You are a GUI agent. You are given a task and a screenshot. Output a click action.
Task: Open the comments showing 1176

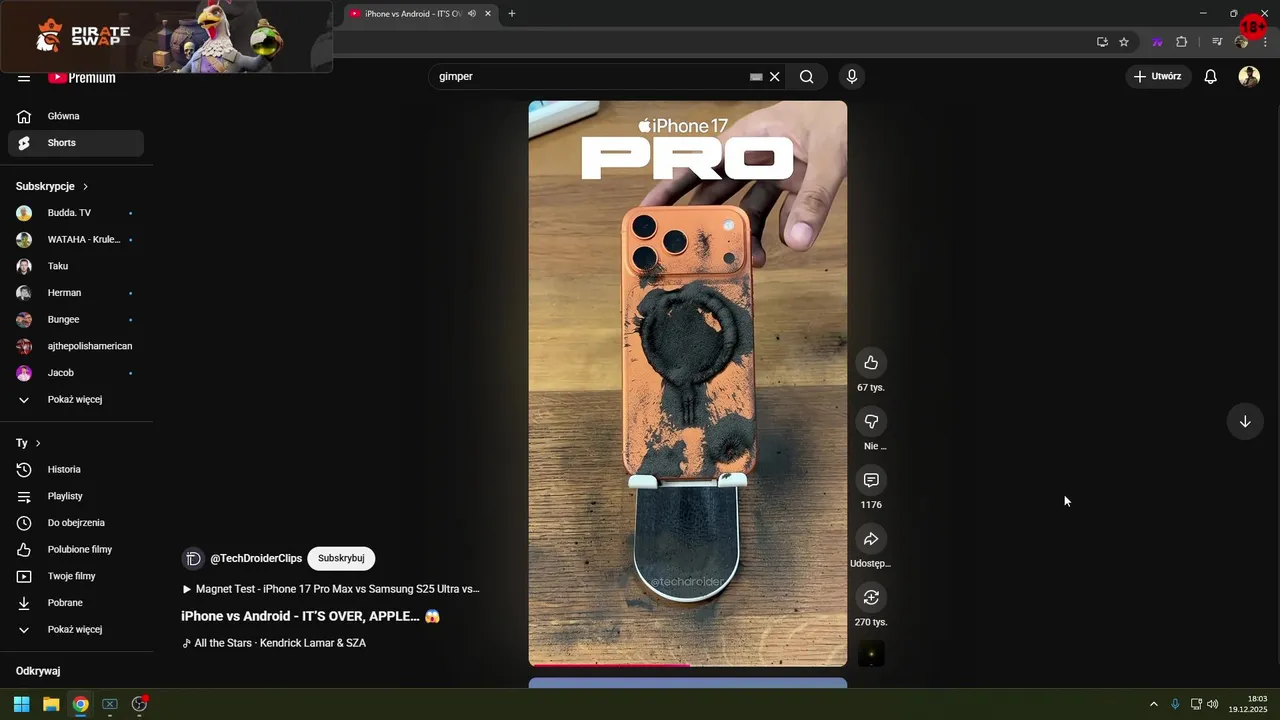click(871, 480)
